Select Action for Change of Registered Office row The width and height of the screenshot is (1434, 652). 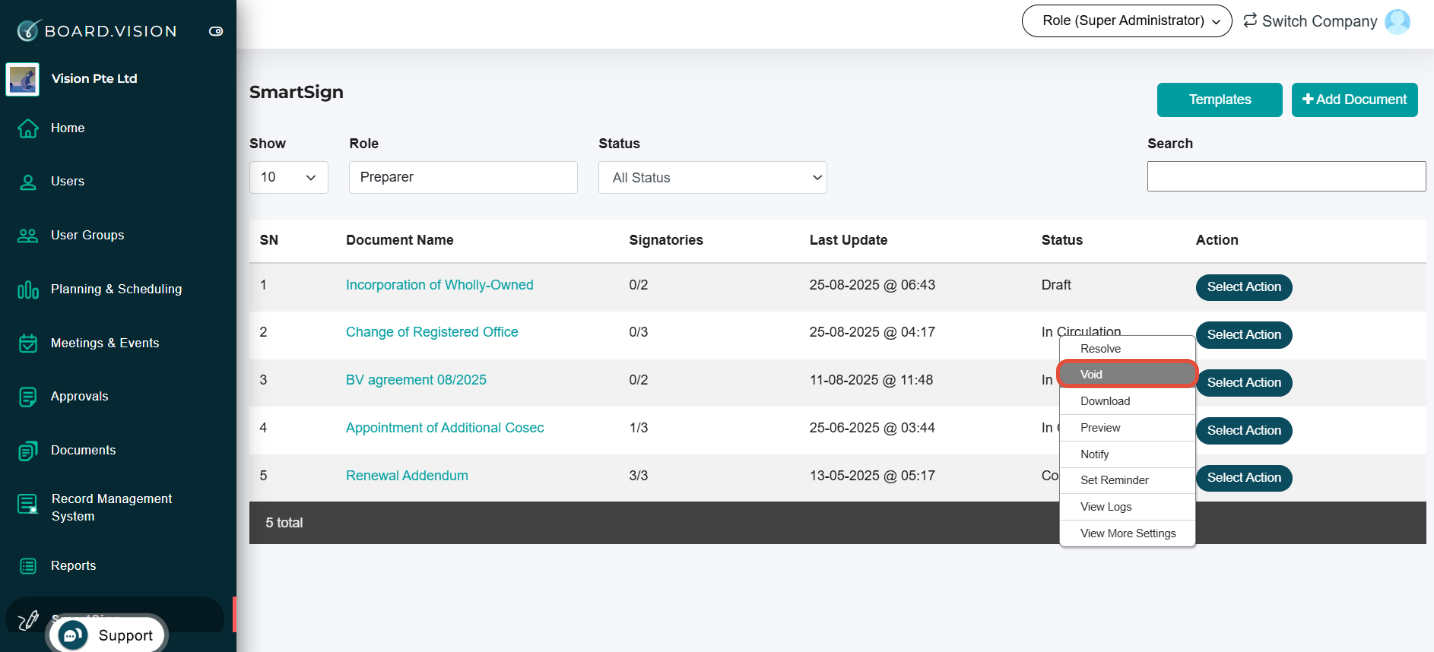[x=1244, y=335]
